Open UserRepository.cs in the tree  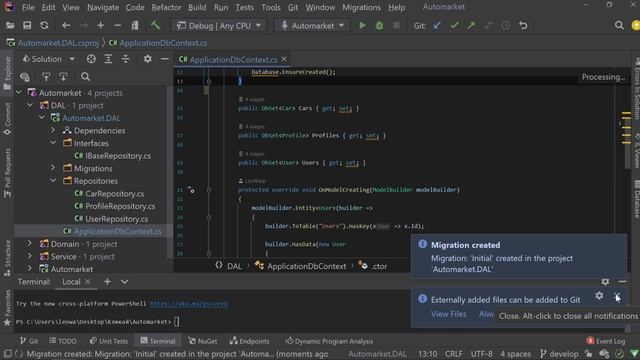(111, 219)
